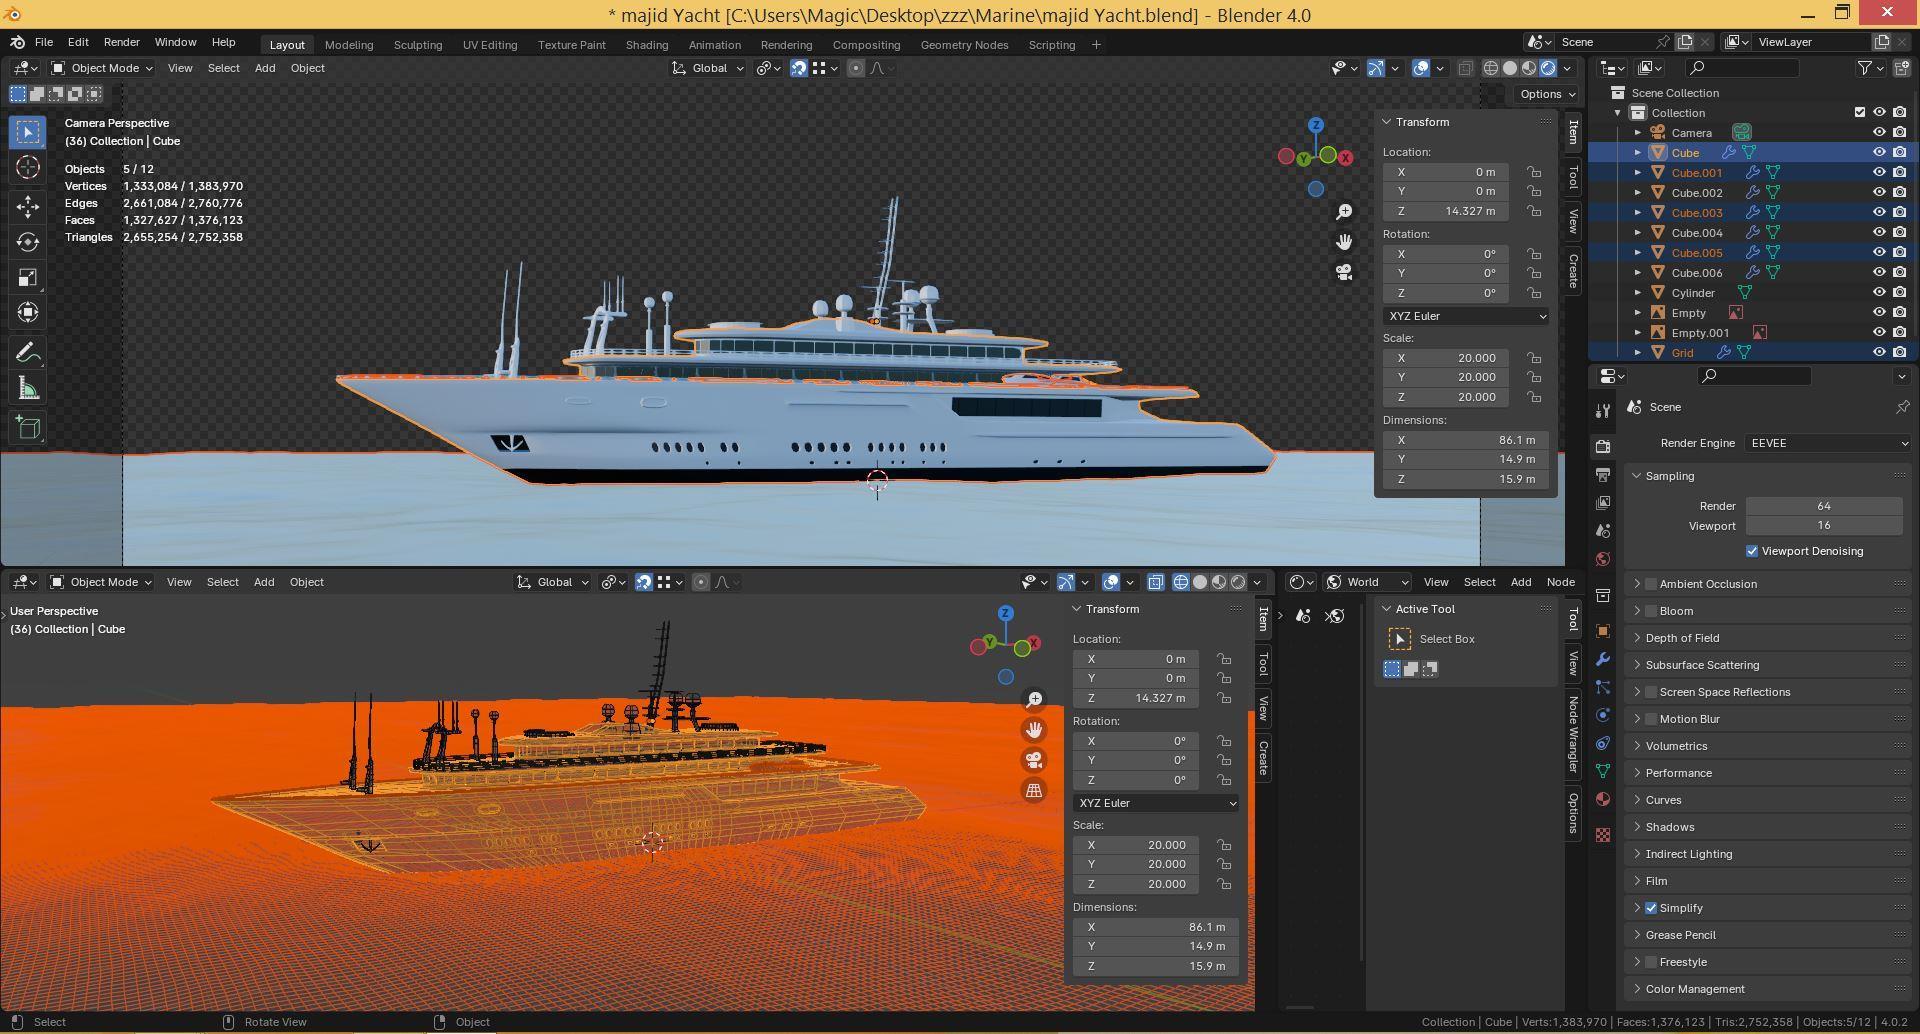
Task: Open the Material properties tab icon
Action: point(1603,799)
